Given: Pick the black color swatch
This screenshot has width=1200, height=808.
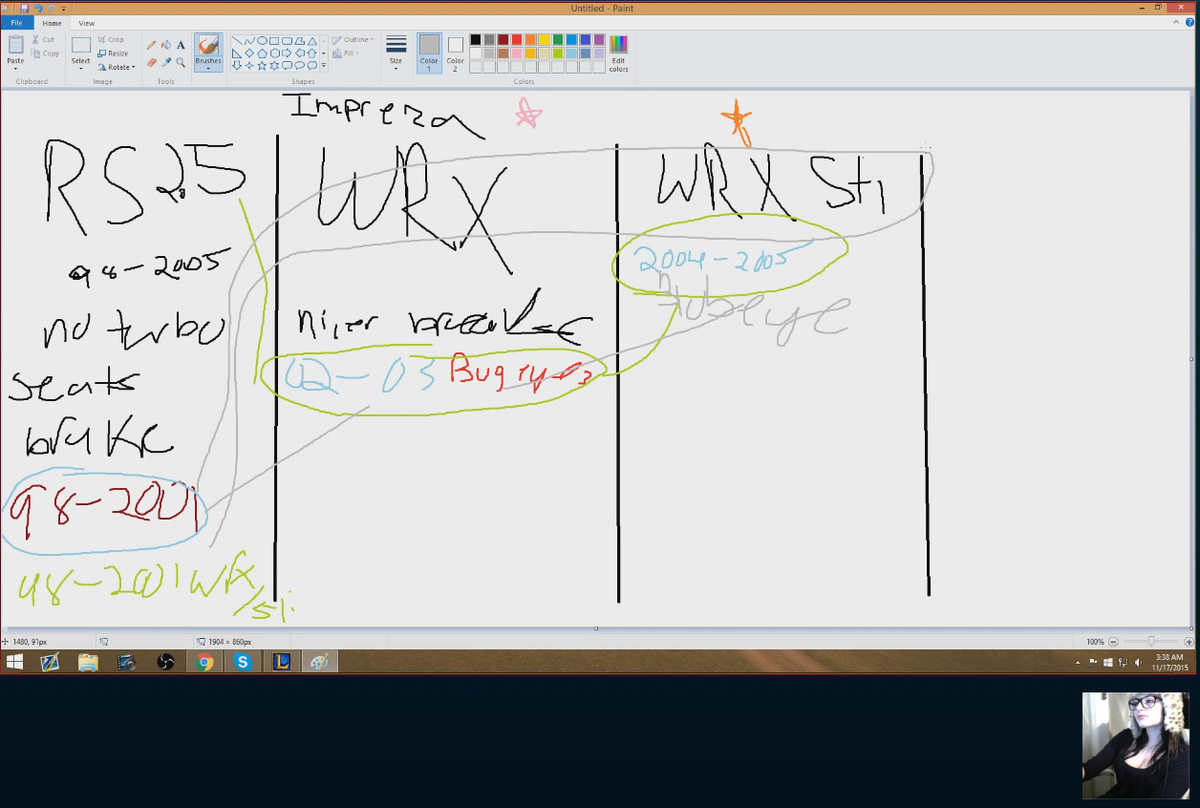Looking at the screenshot, I should [x=477, y=40].
